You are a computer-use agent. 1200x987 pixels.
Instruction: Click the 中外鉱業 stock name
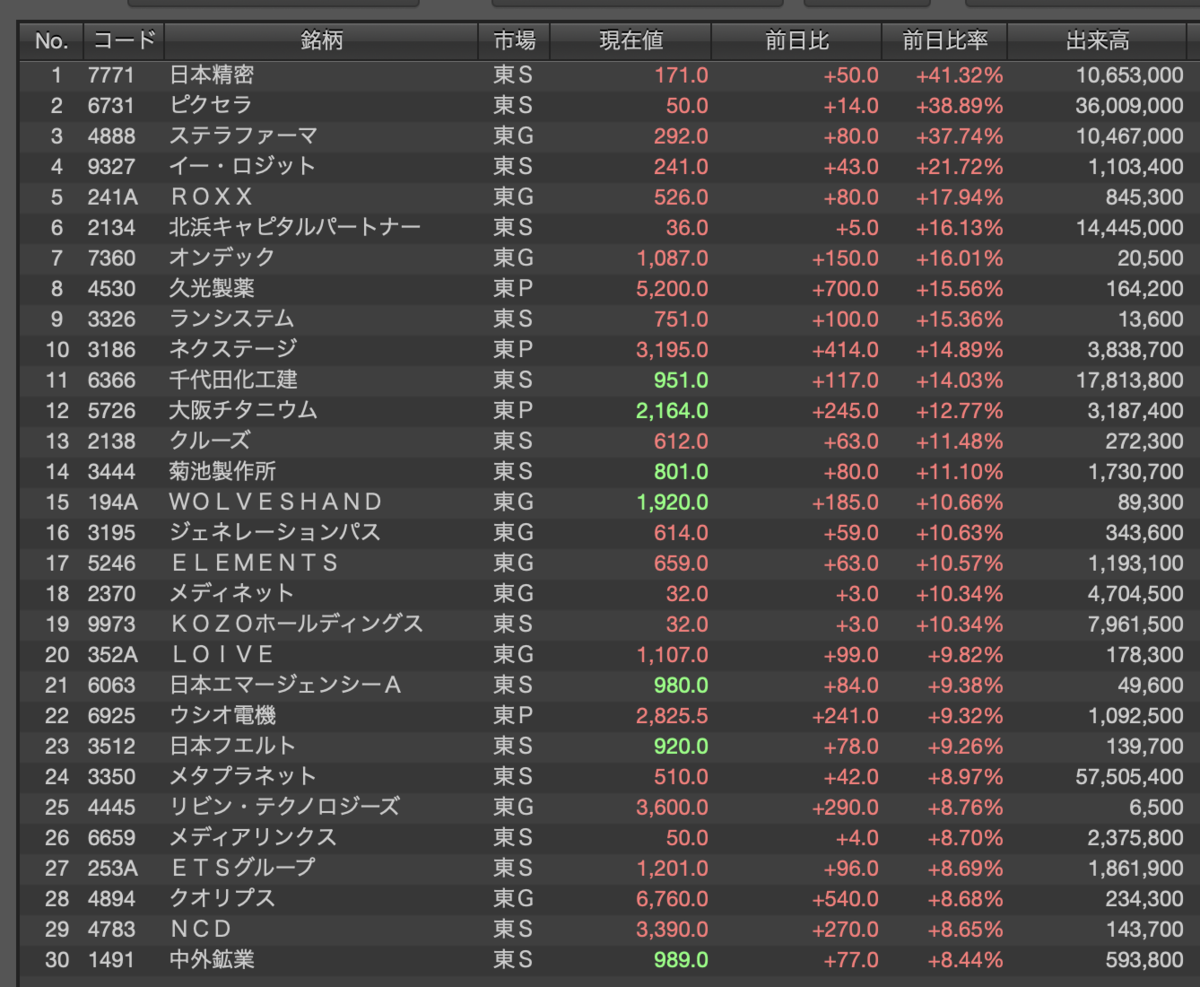pyautogui.click(x=211, y=959)
